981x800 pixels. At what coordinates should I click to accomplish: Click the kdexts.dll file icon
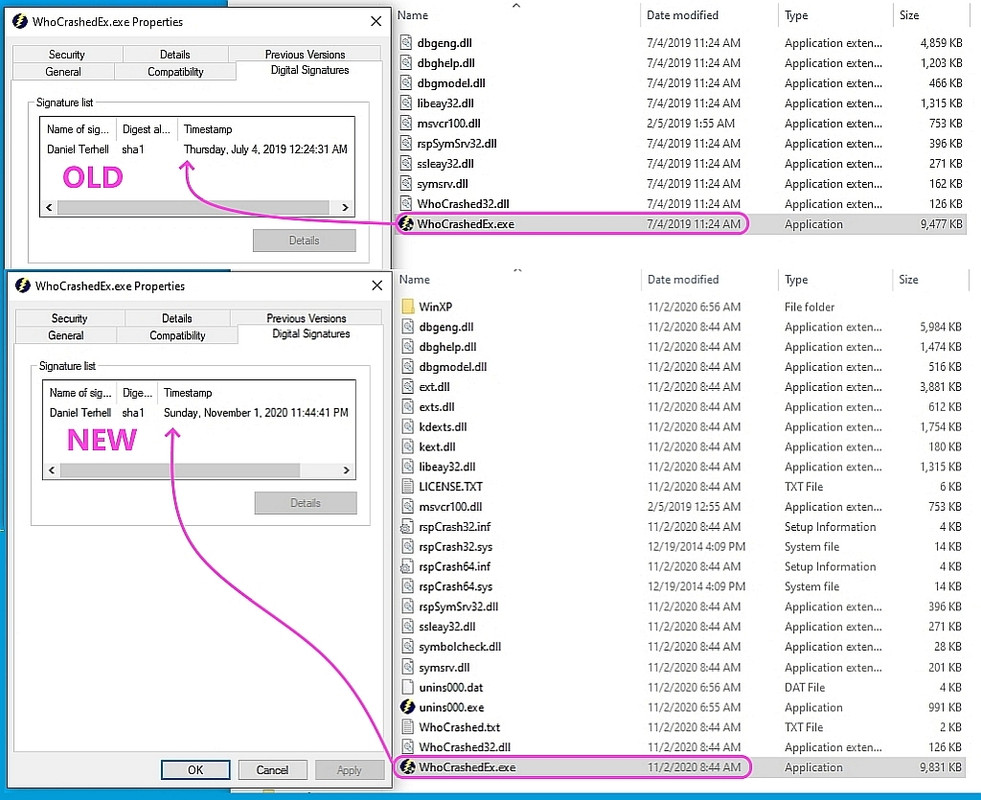[x=408, y=427]
